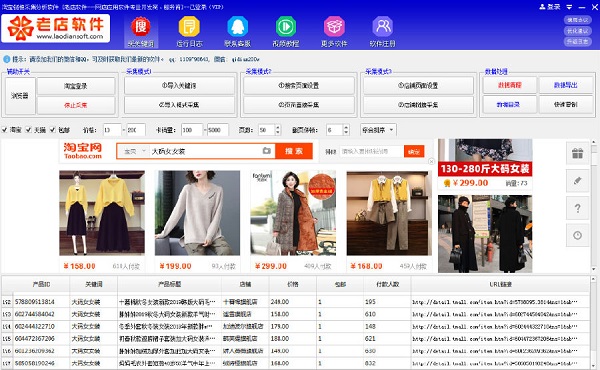The height and width of the screenshot is (370, 600).
Task: Expand the 综合排序 sort dropdown
Action: tap(378, 130)
